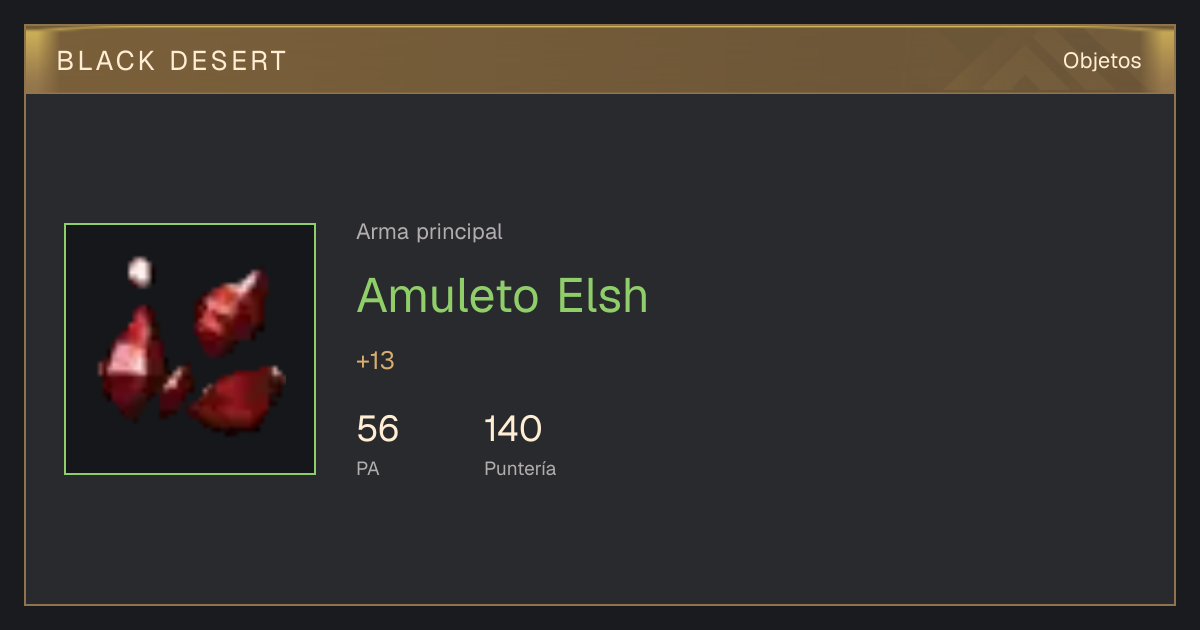Screen dimensions: 1200x630
Task: Click the 140 accuracy value
Action: coord(513,429)
